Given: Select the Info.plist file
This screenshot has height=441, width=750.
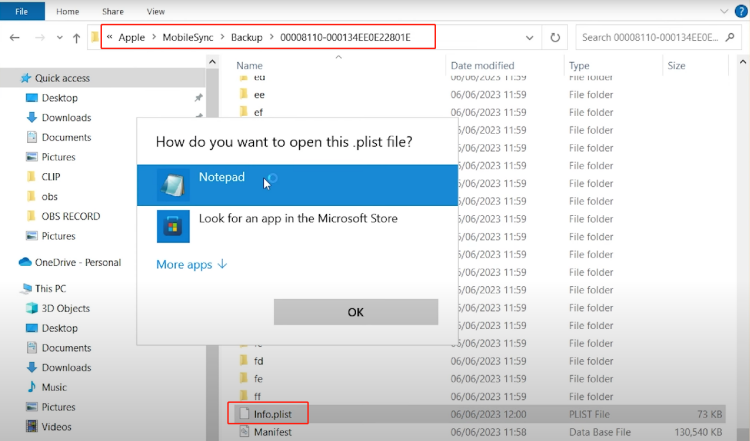Looking at the screenshot, I should click(x=273, y=414).
